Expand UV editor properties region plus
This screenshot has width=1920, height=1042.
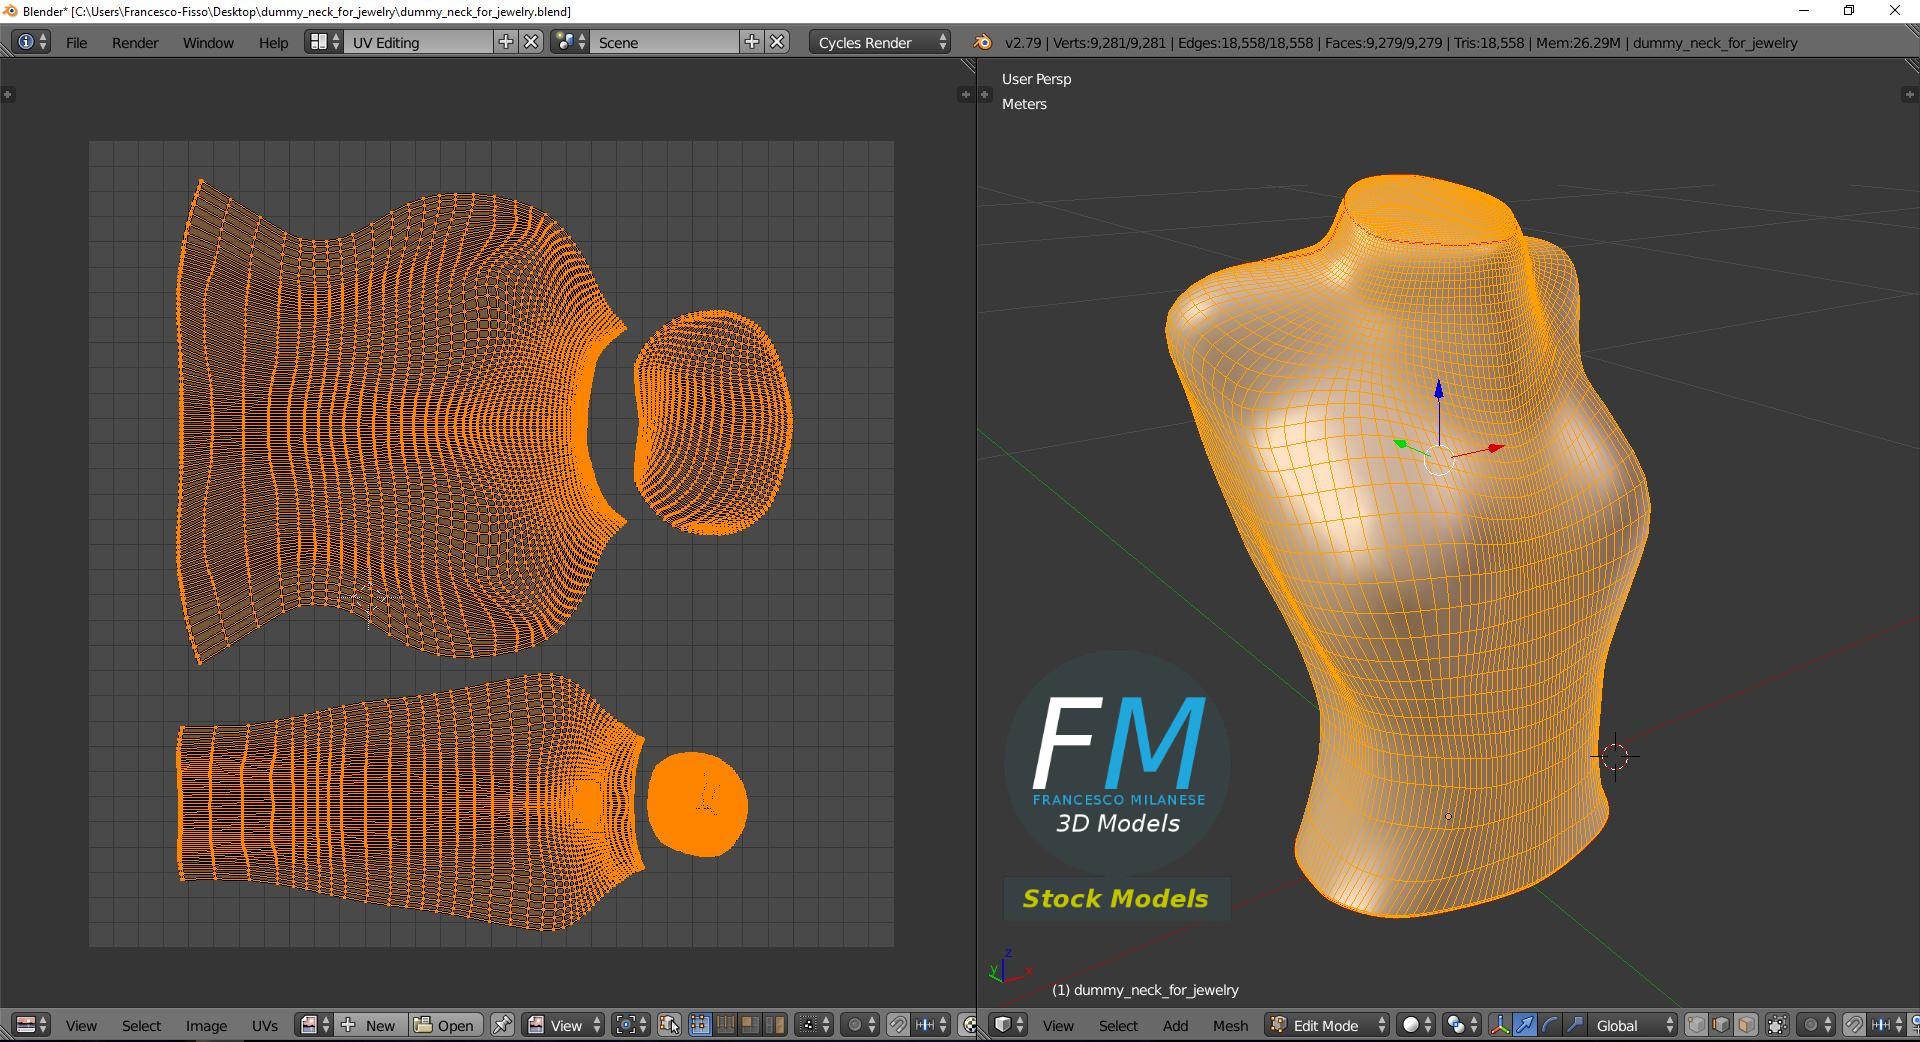point(965,94)
